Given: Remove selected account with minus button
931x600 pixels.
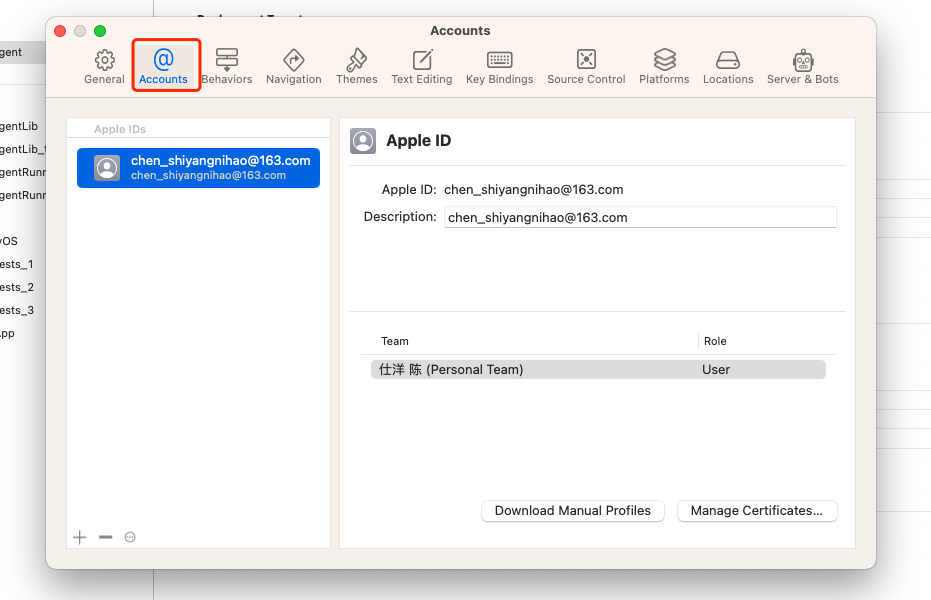Looking at the screenshot, I should coord(105,538).
